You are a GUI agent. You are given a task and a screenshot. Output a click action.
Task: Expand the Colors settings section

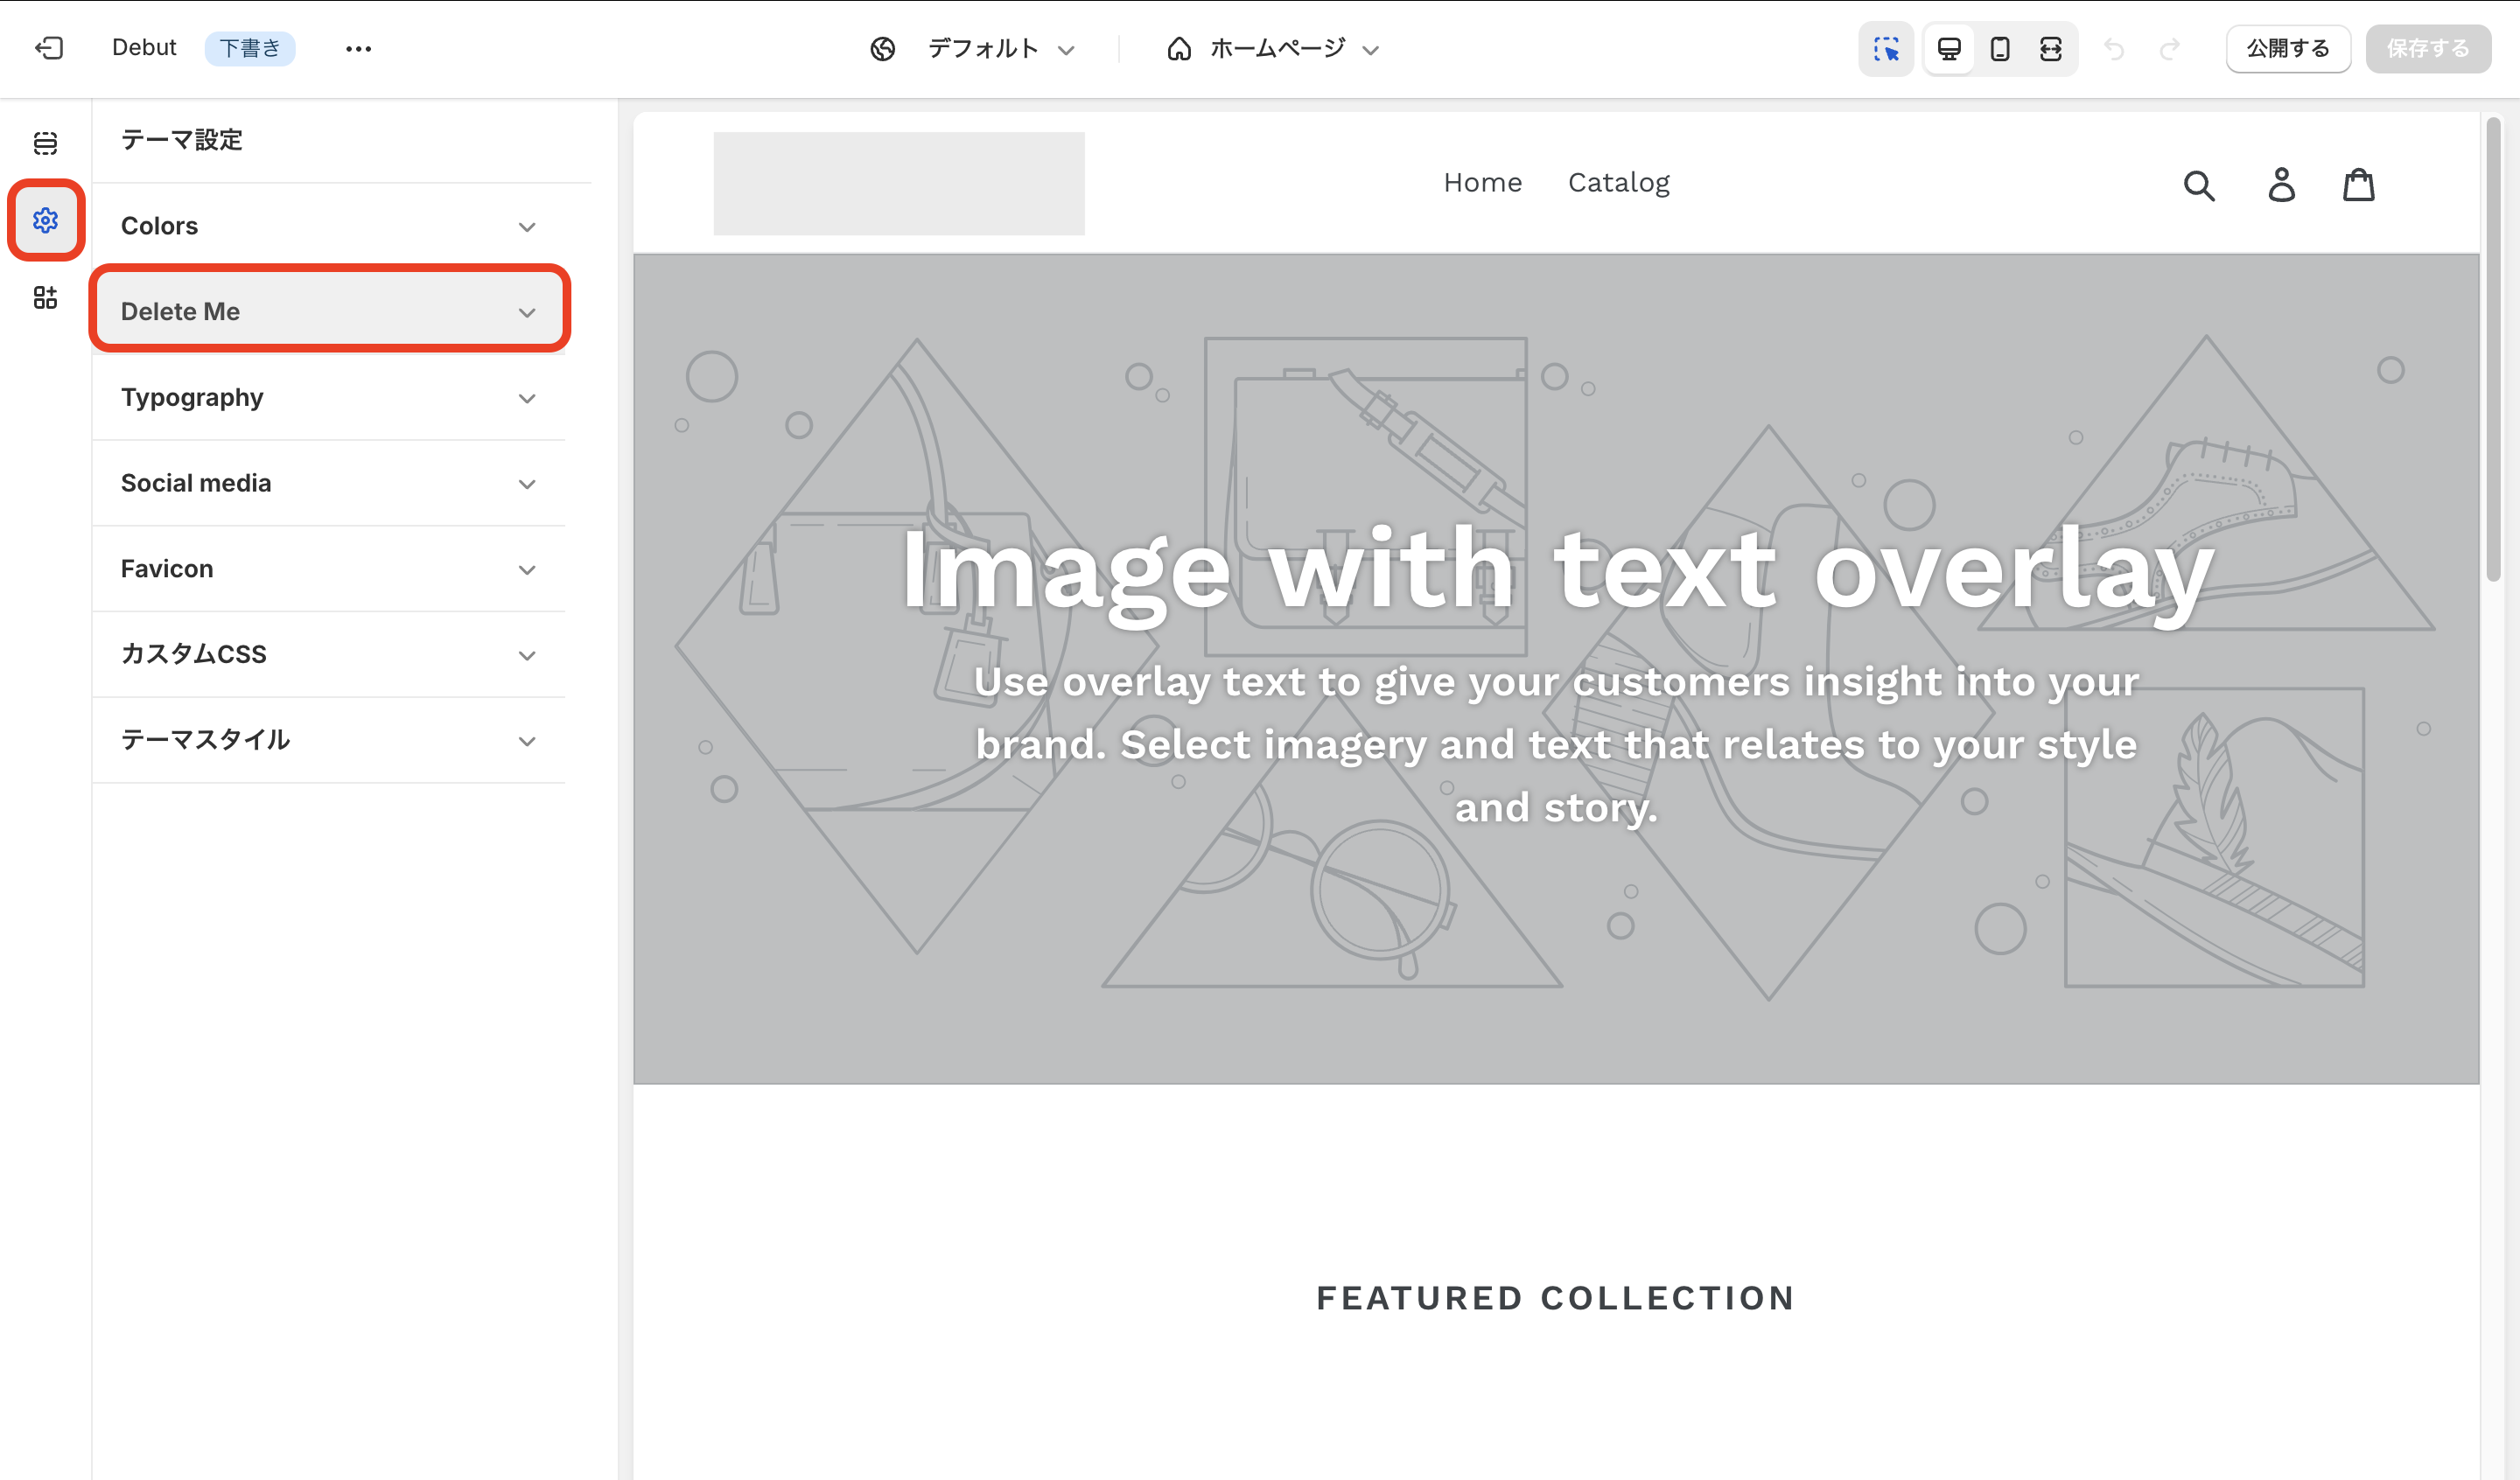329,226
